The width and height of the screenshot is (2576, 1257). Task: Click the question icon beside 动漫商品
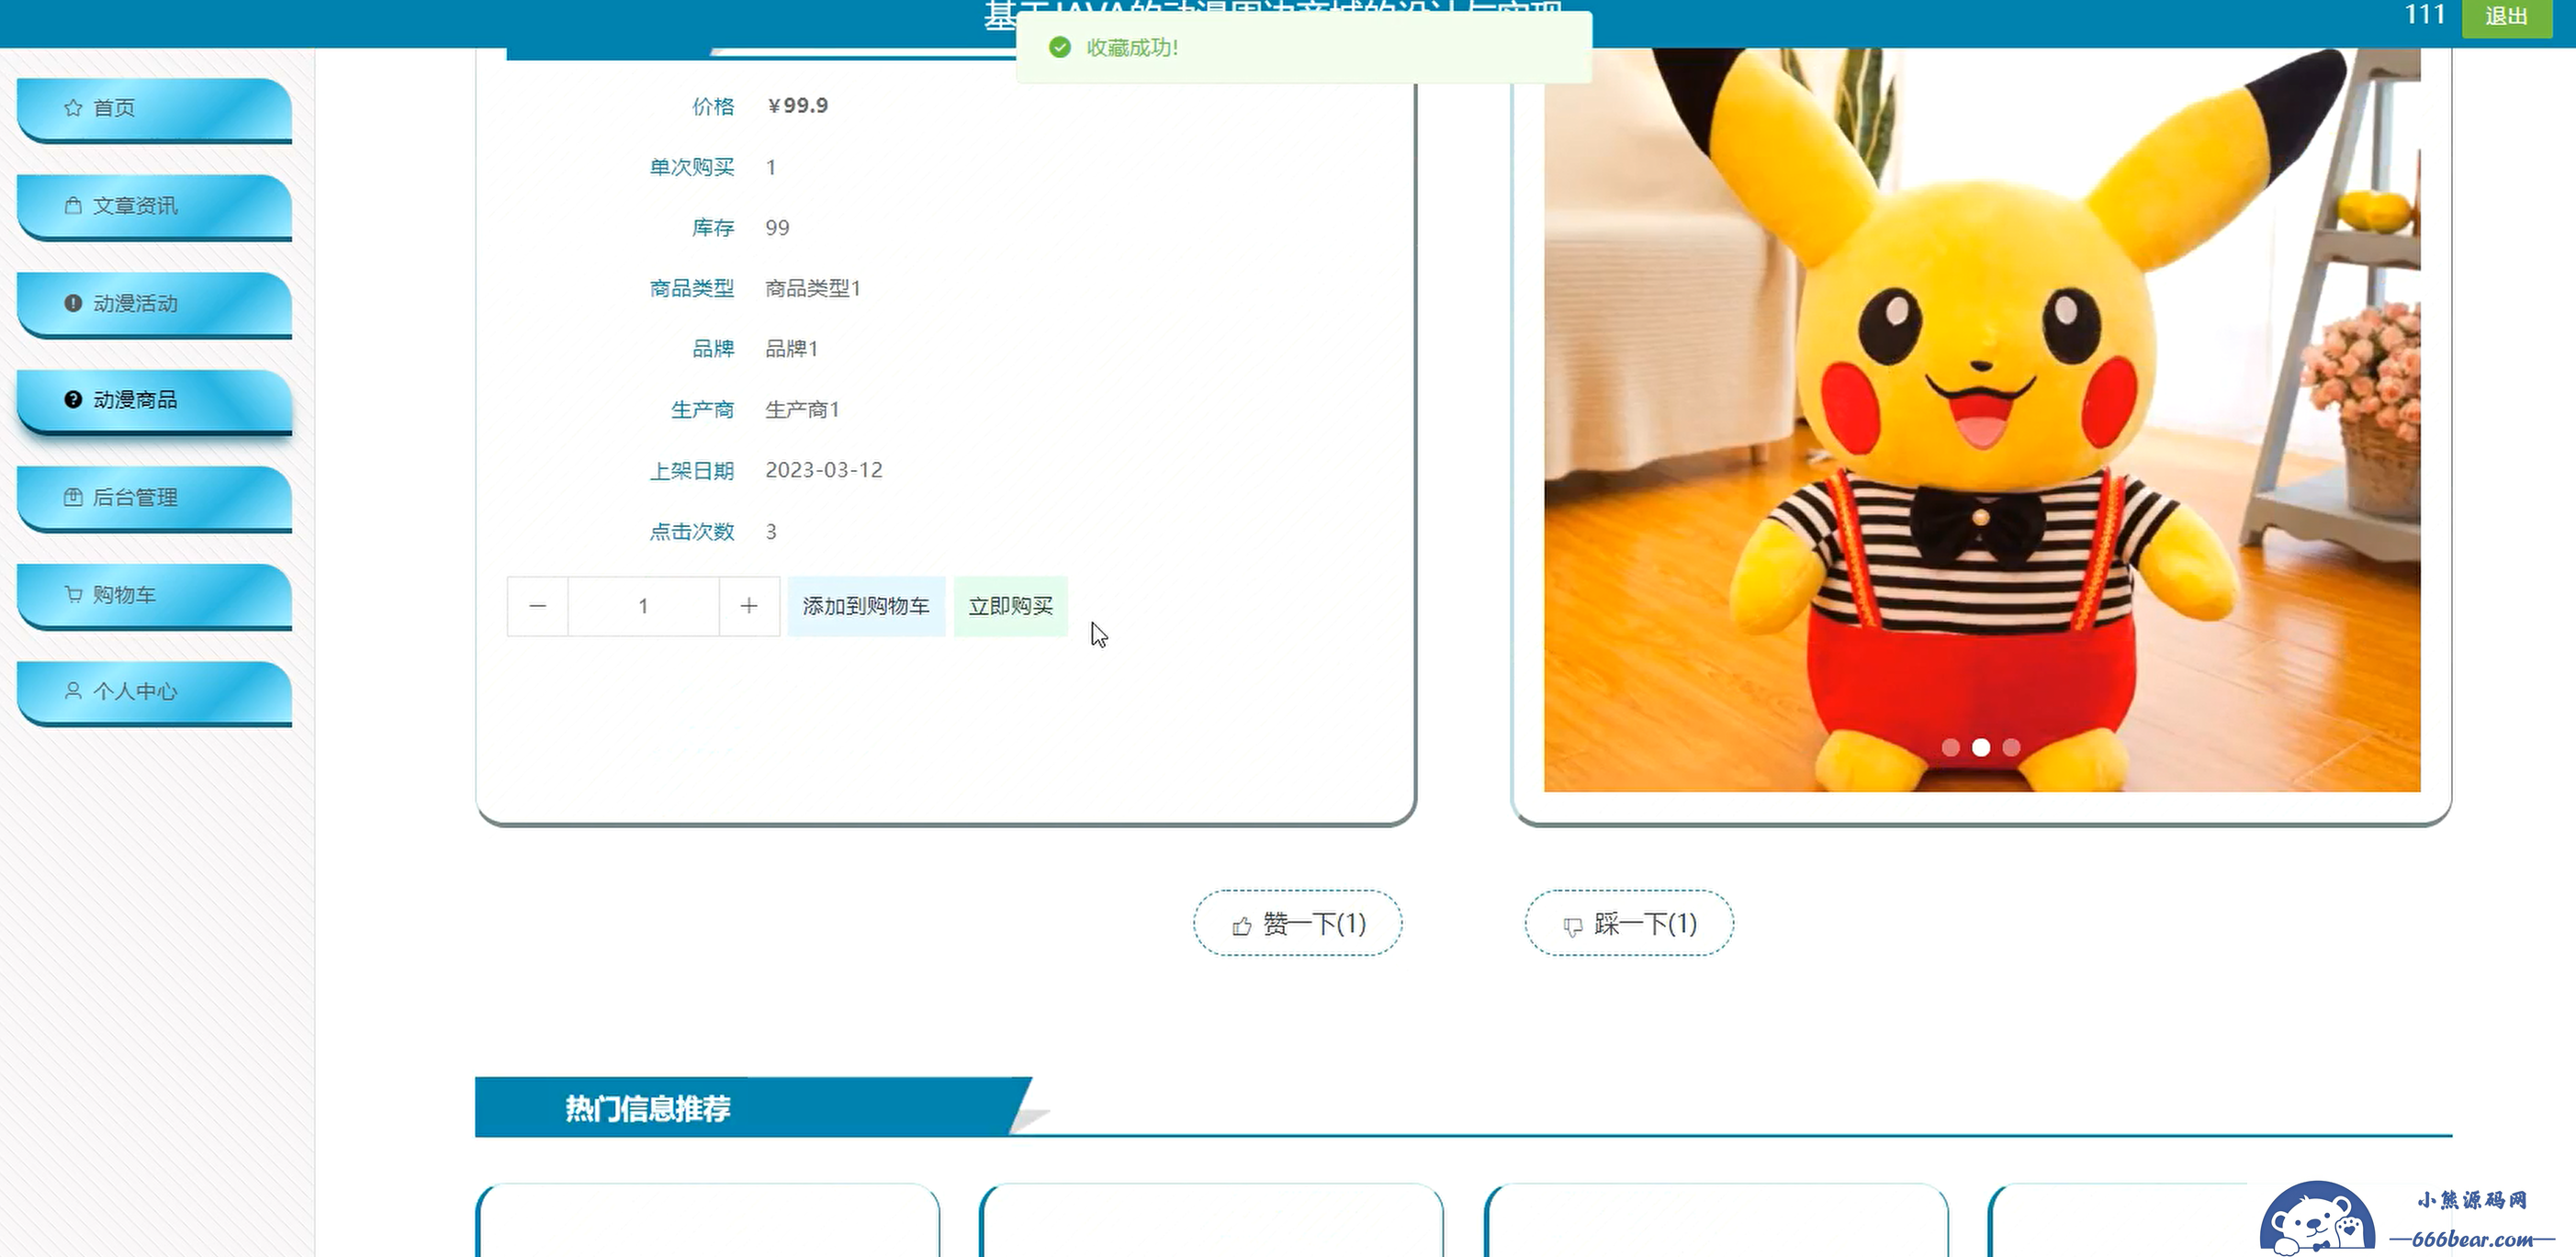pyautogui.click(x=73, y=400)
